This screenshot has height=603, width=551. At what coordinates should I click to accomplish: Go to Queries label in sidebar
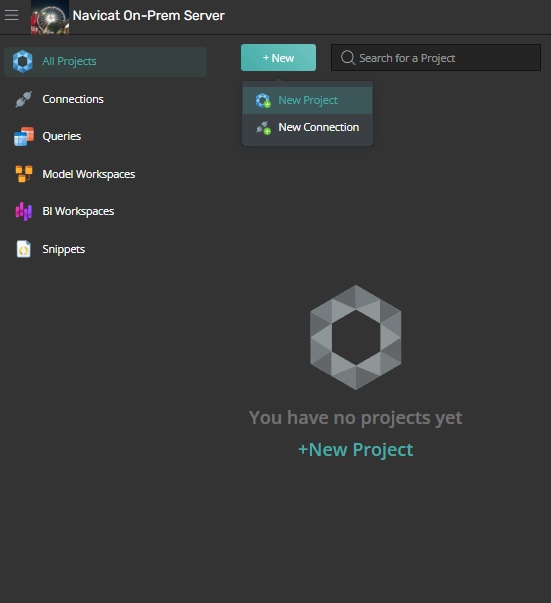[x=62, y=136]
